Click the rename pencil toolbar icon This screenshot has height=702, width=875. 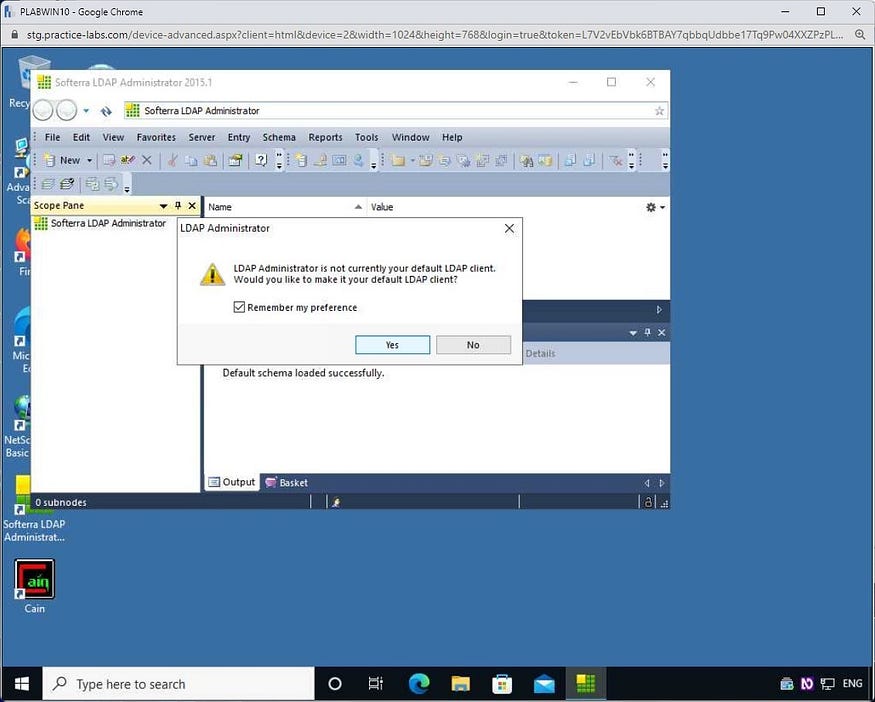127,161
